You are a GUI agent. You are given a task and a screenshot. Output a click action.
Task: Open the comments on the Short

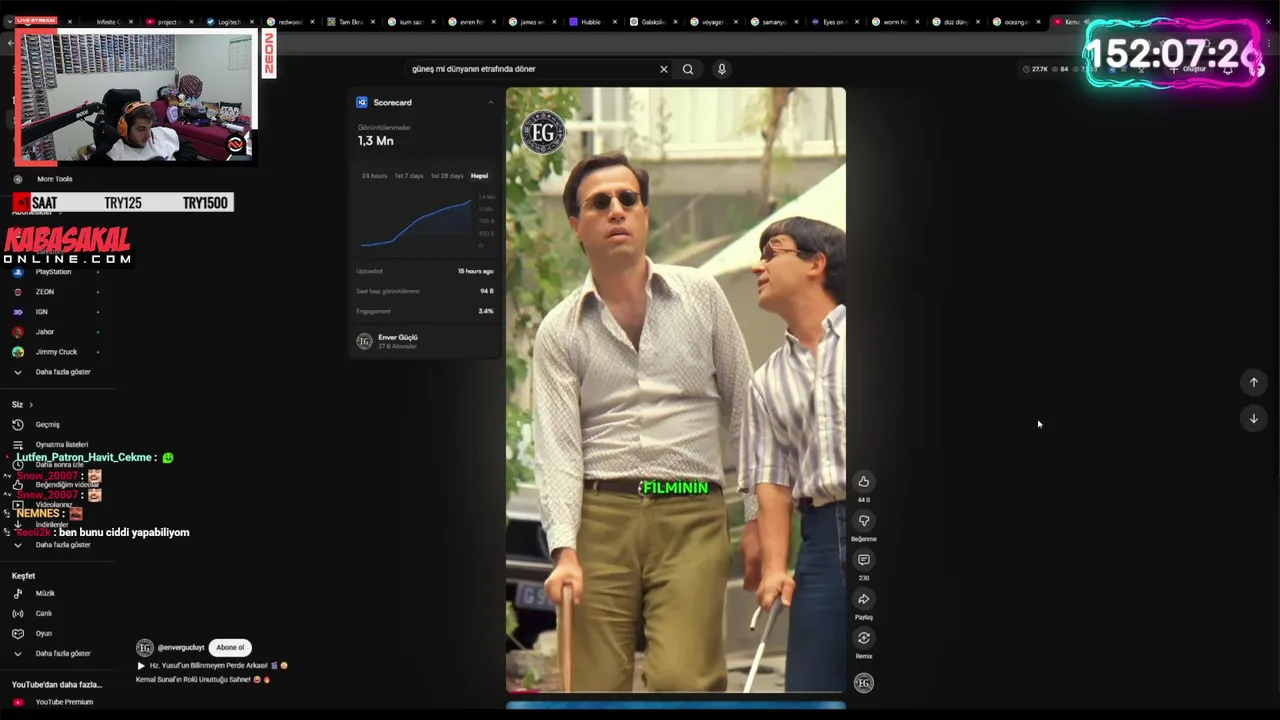tap(864, 560)
